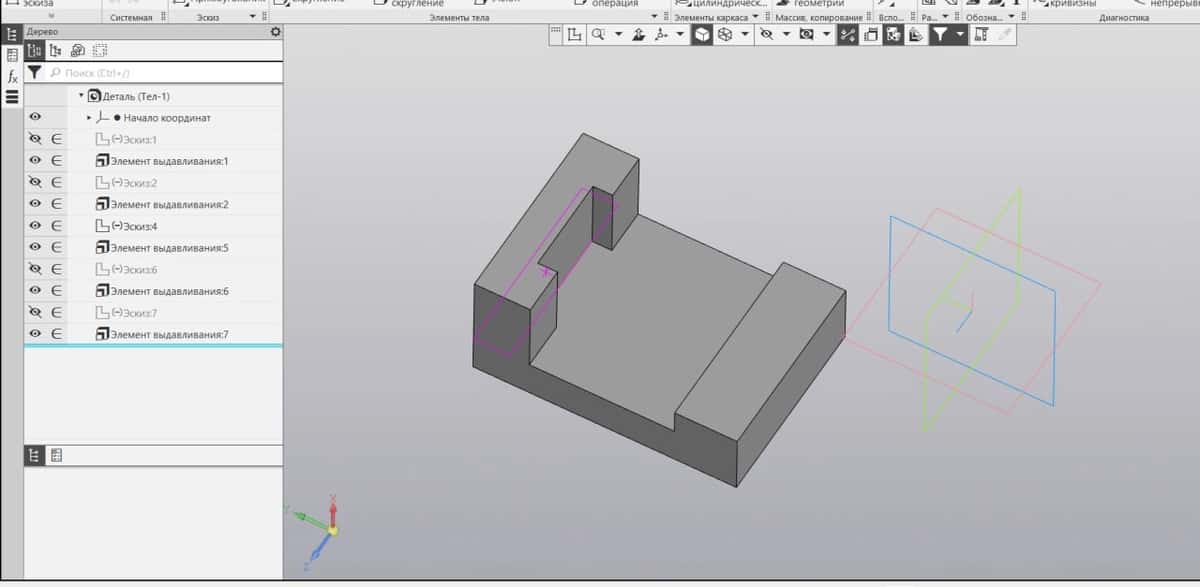Click the zoom magnifier in view toolbar
This screenshot has height=587, width=1200.
pos(598,35)
